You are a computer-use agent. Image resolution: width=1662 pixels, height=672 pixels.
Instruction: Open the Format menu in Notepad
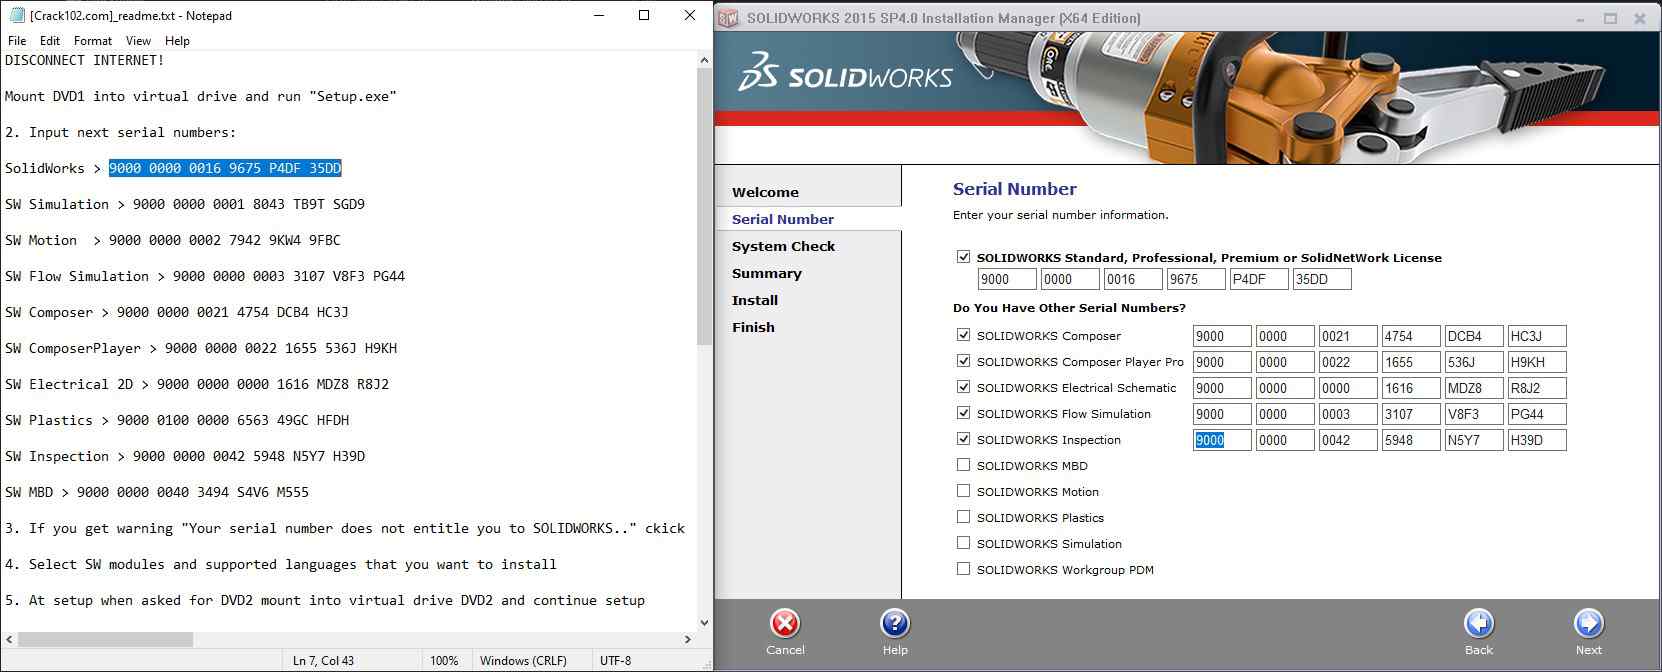92,41
